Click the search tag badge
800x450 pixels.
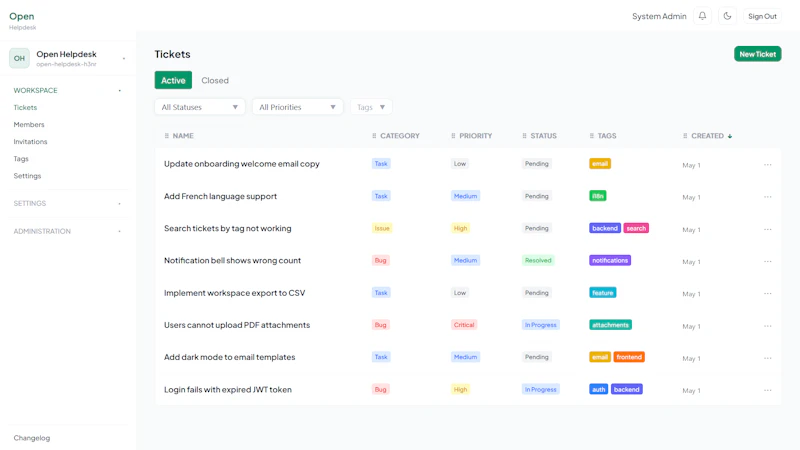pos(636,228)
